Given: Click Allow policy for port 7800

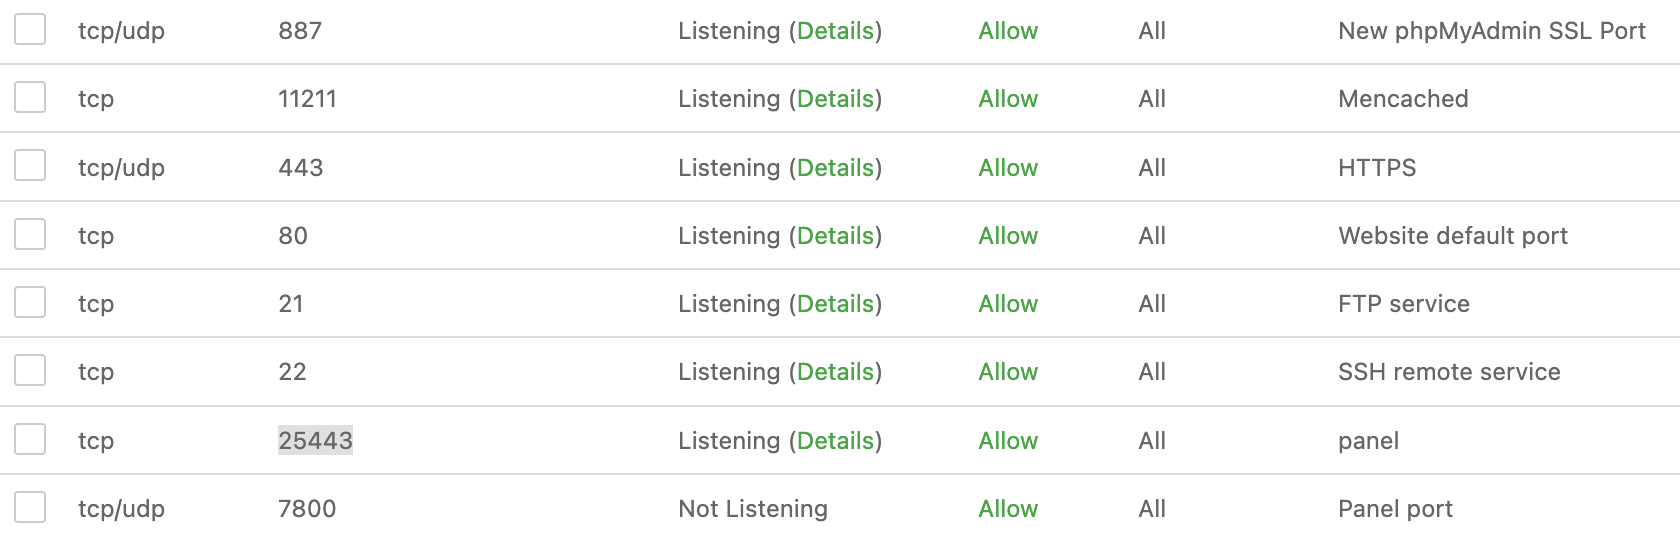Looking at the screenshot, I should pos(1008,509).
